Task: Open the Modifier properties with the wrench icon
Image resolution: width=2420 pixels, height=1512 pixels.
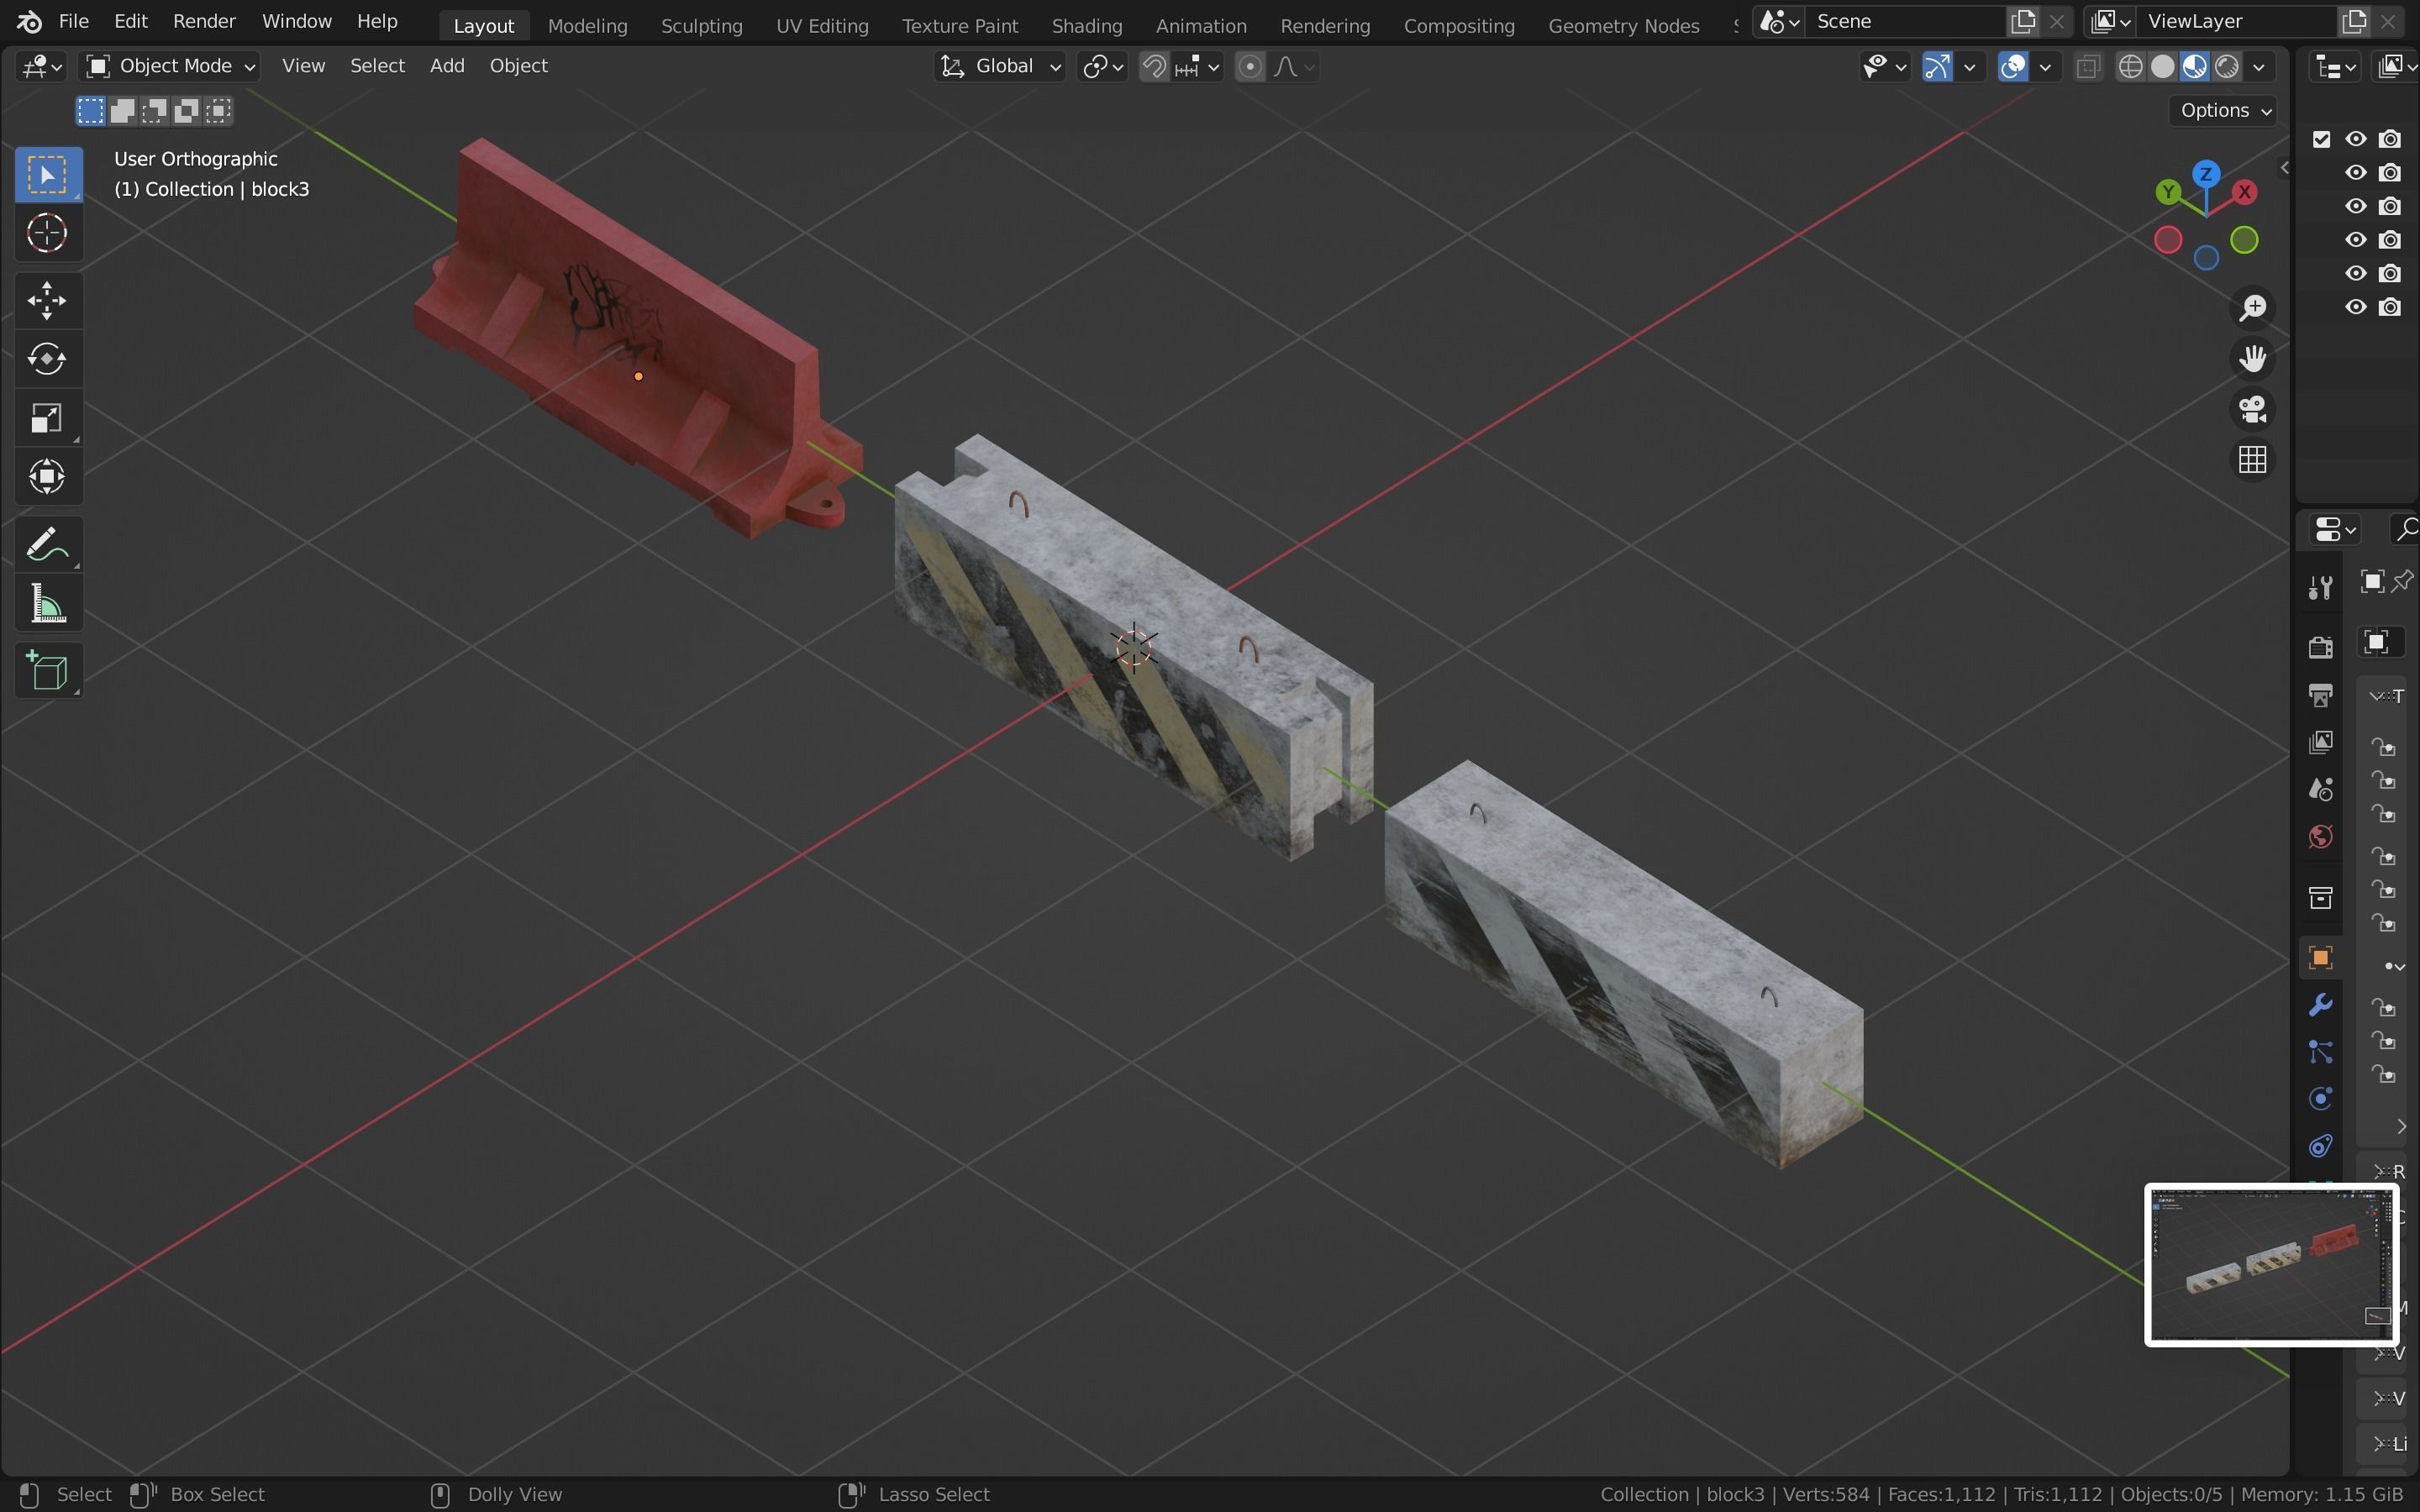Action: pos(2320,1004)
